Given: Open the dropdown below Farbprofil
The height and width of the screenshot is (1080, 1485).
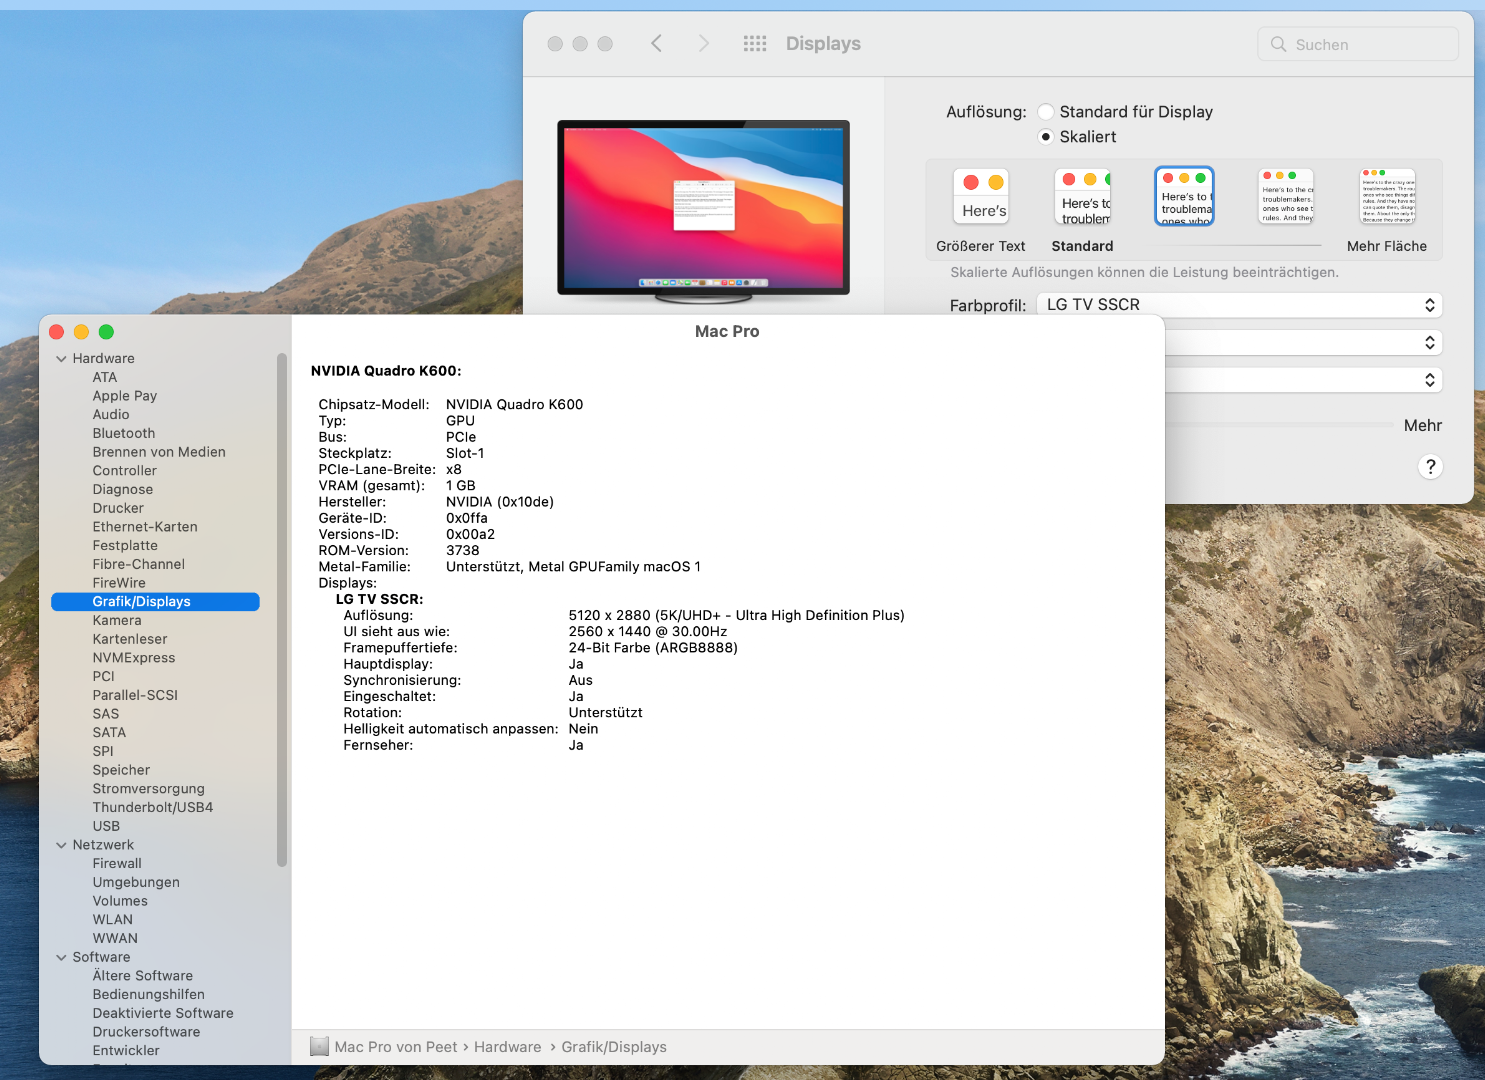Looking at the screenshot, I should coord(1304,342).
